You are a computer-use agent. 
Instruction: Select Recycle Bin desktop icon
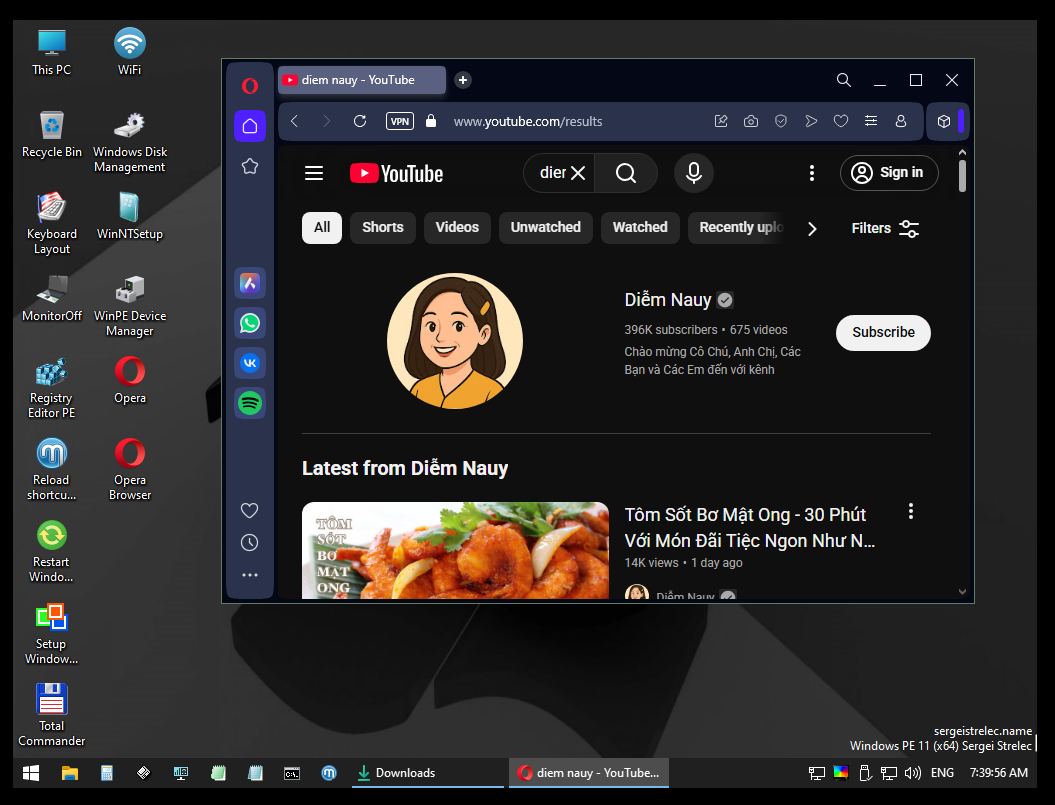(x=52, y=134)
